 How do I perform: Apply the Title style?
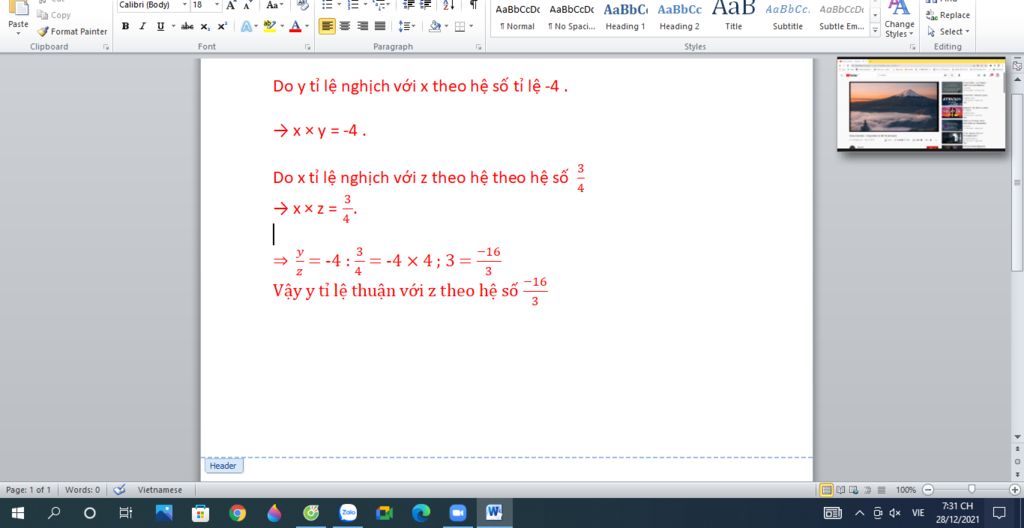pyautogui.click(x=733, y=18)
